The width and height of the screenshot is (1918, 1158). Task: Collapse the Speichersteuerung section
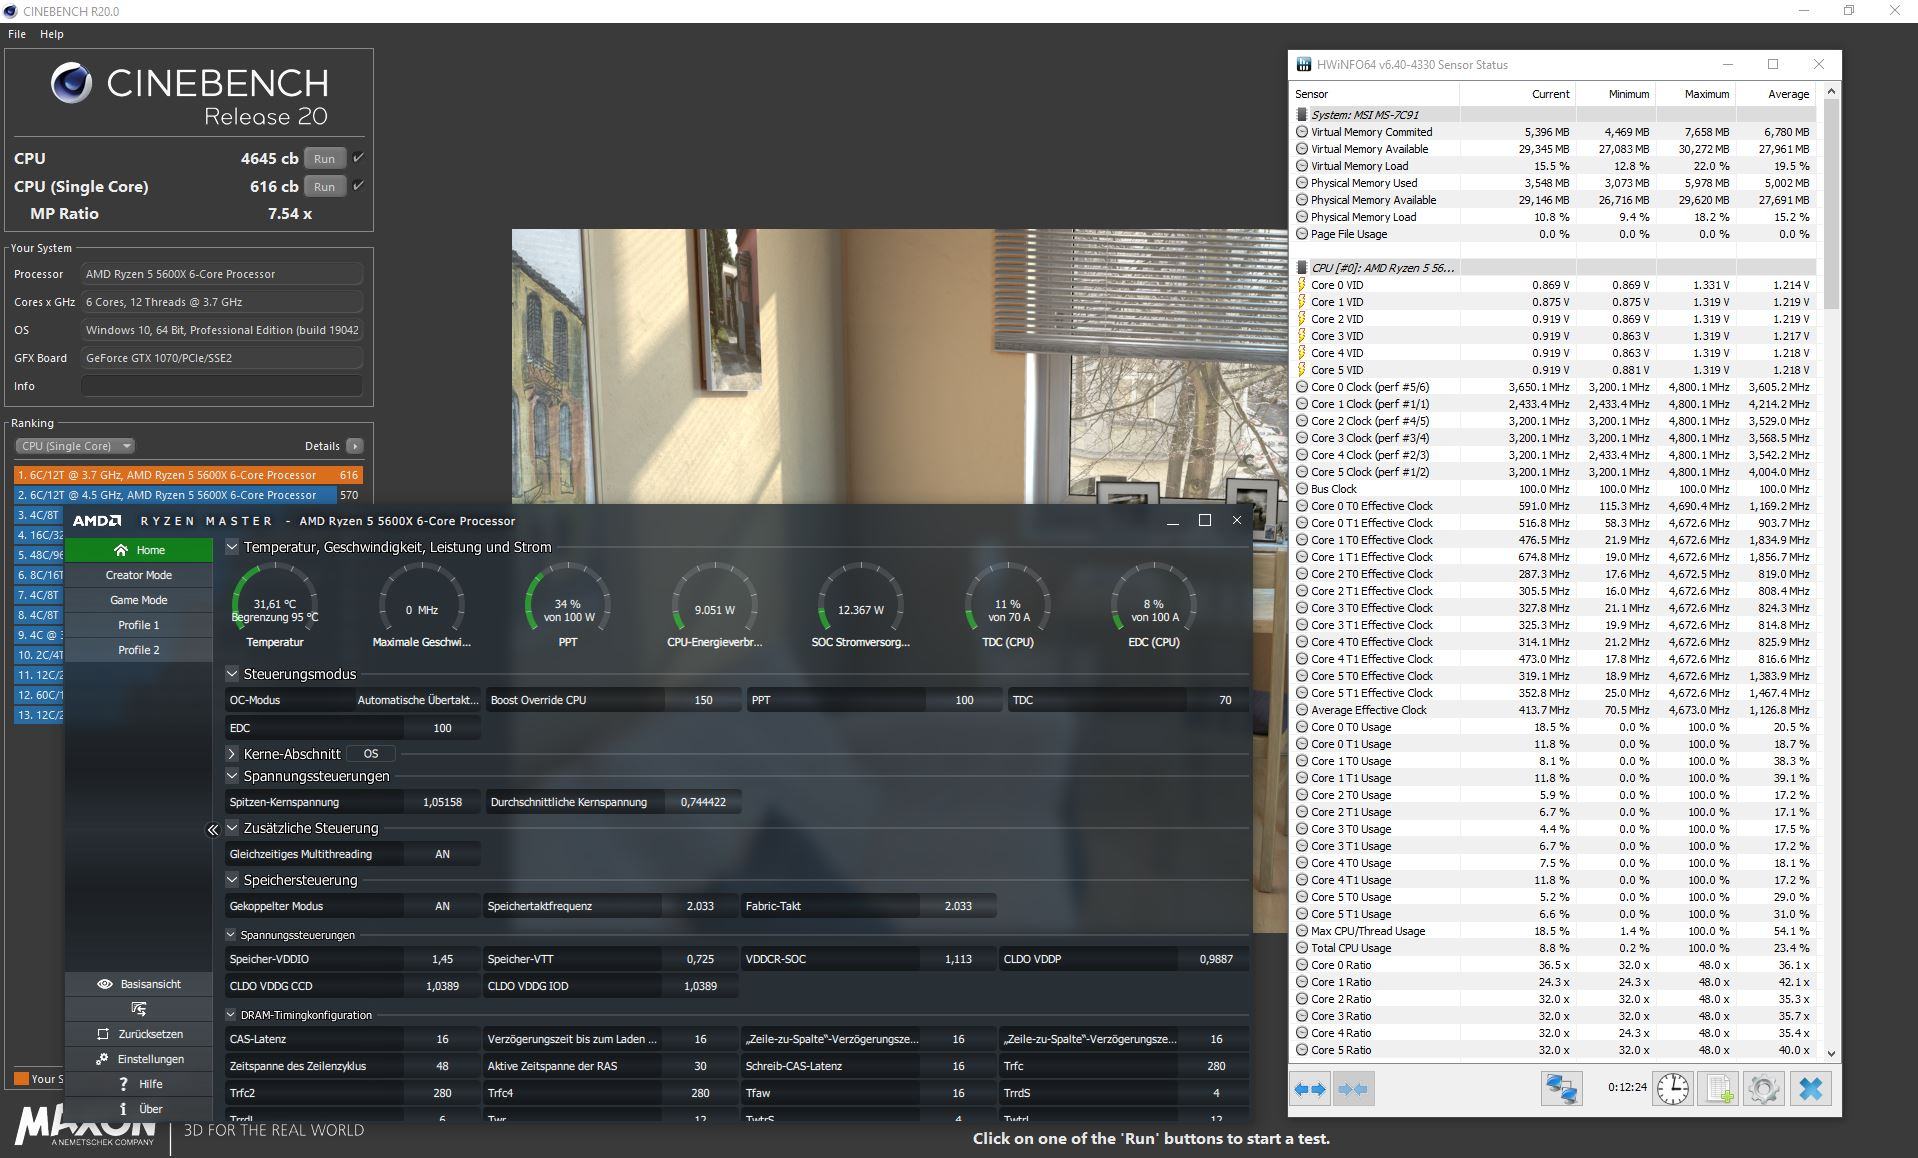click(232, 880)
